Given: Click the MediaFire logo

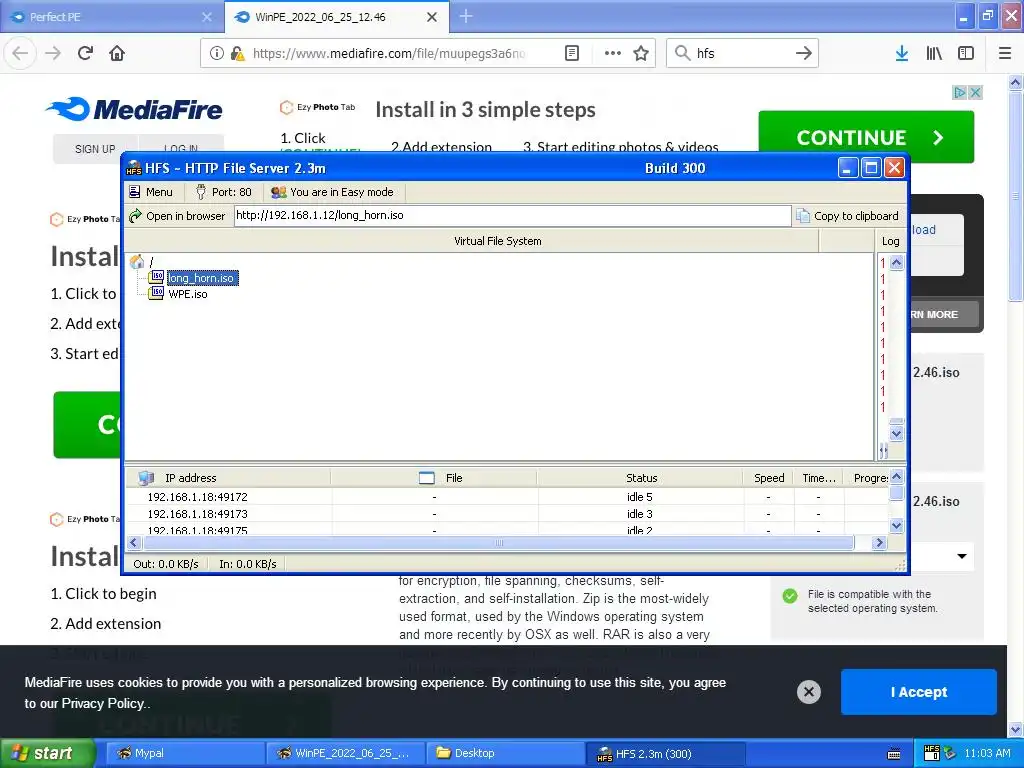Looking at the screenshot, I should tap(135, 109).
